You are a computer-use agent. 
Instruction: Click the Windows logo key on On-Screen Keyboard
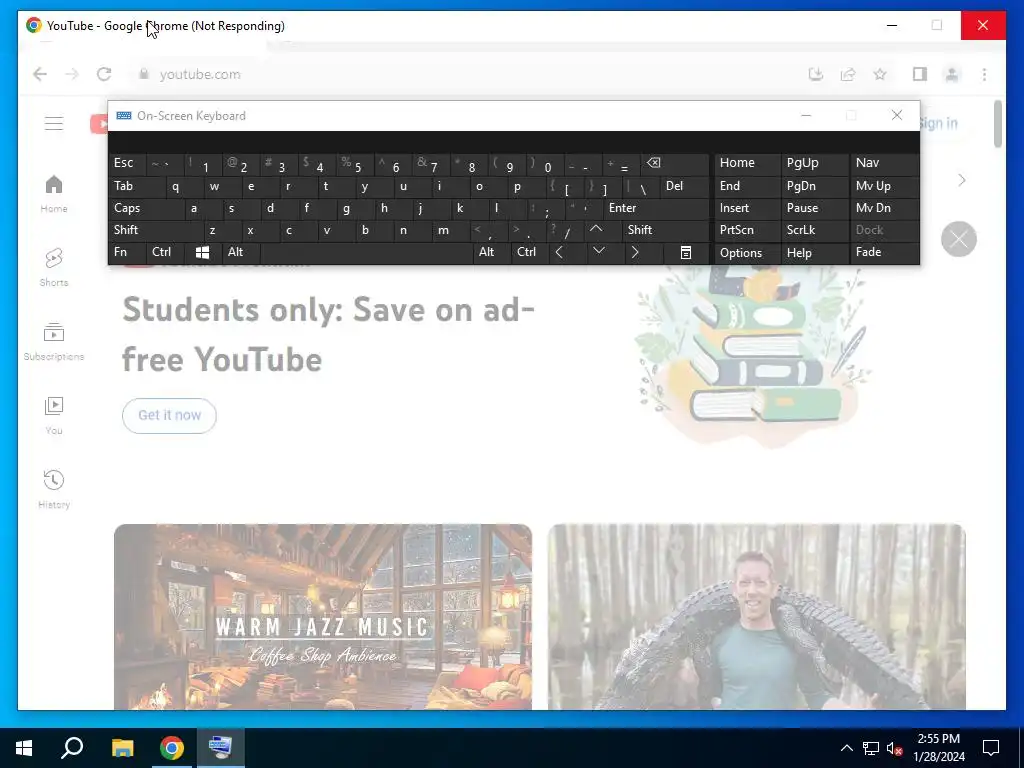point(202,252)
